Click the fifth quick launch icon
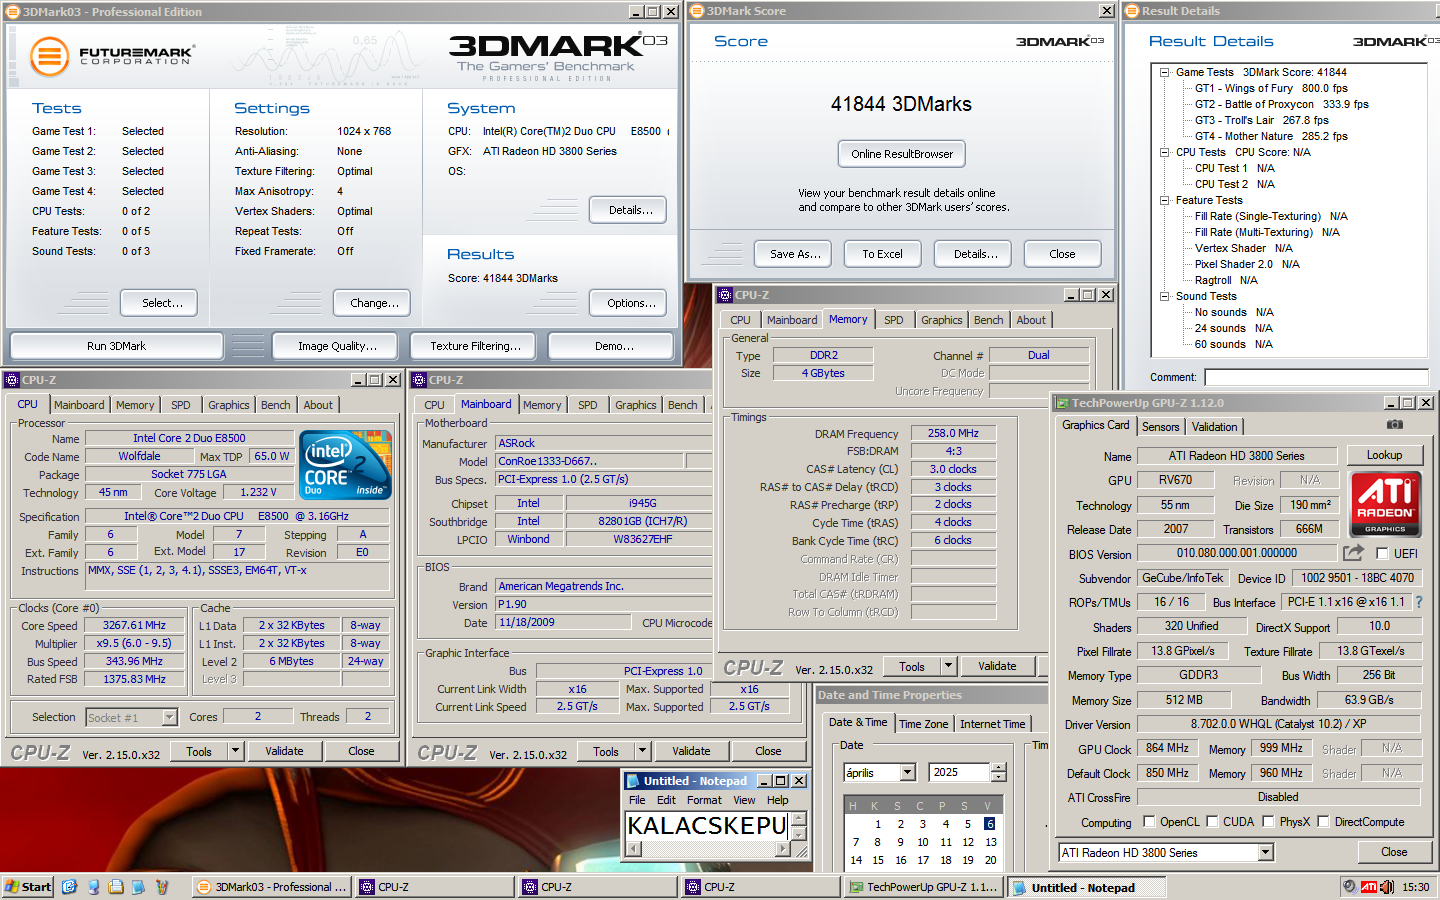Viewport: 1440px width, 900px height. 162,887
